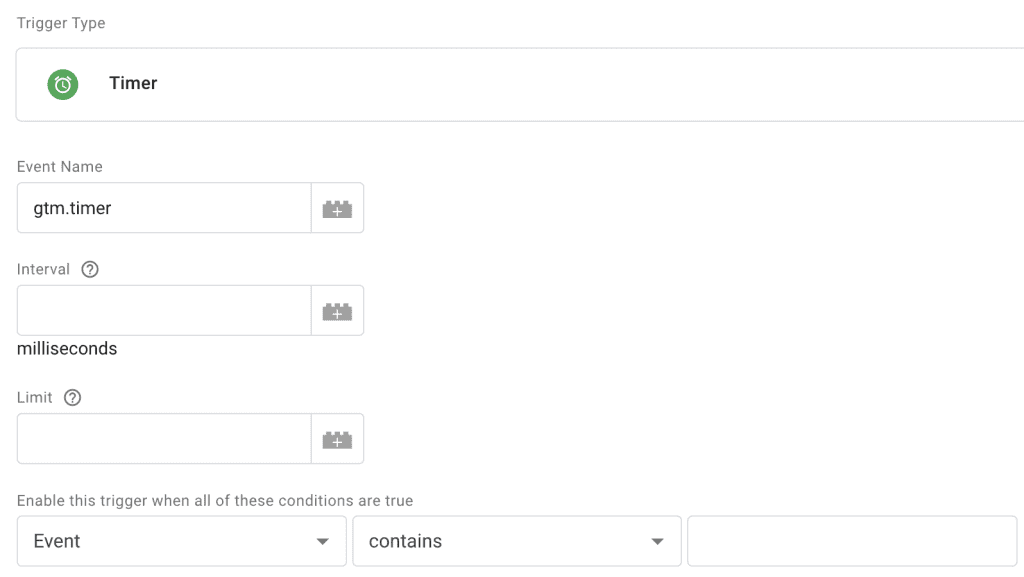Click the milliseconds unit label
The width and height of the screenshot is (1024, 577).
click(66, 348)
